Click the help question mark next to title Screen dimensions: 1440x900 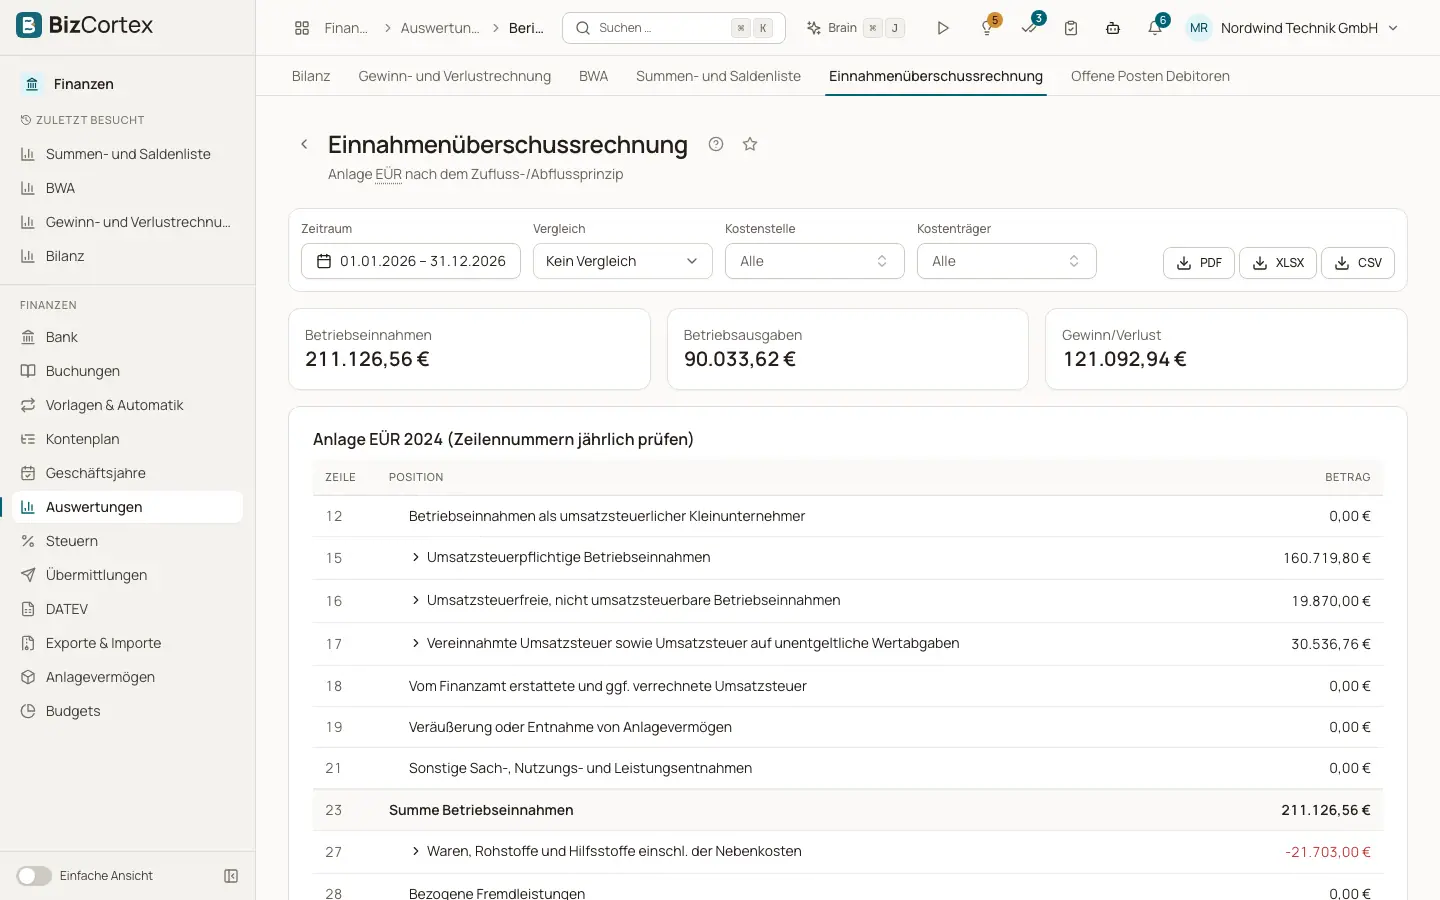click(x=716, y=144)
